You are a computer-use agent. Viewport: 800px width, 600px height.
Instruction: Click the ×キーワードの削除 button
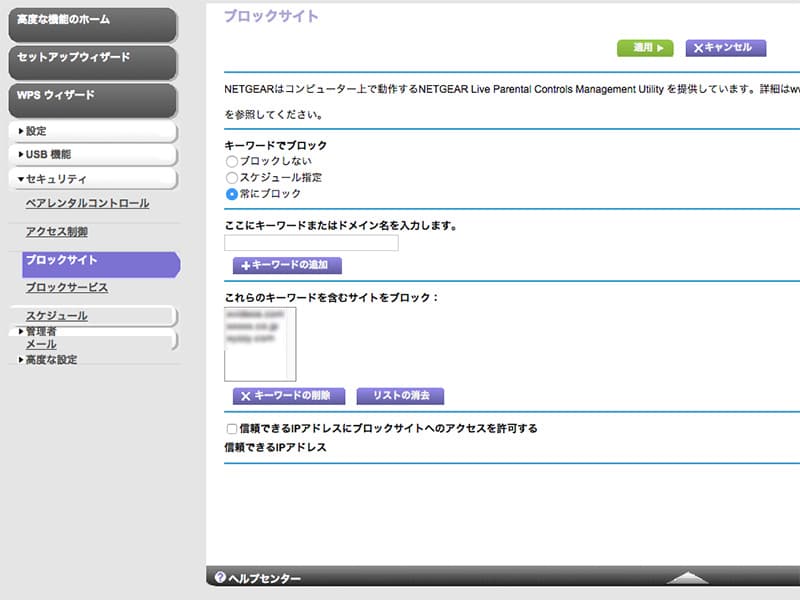click(289, 396)
